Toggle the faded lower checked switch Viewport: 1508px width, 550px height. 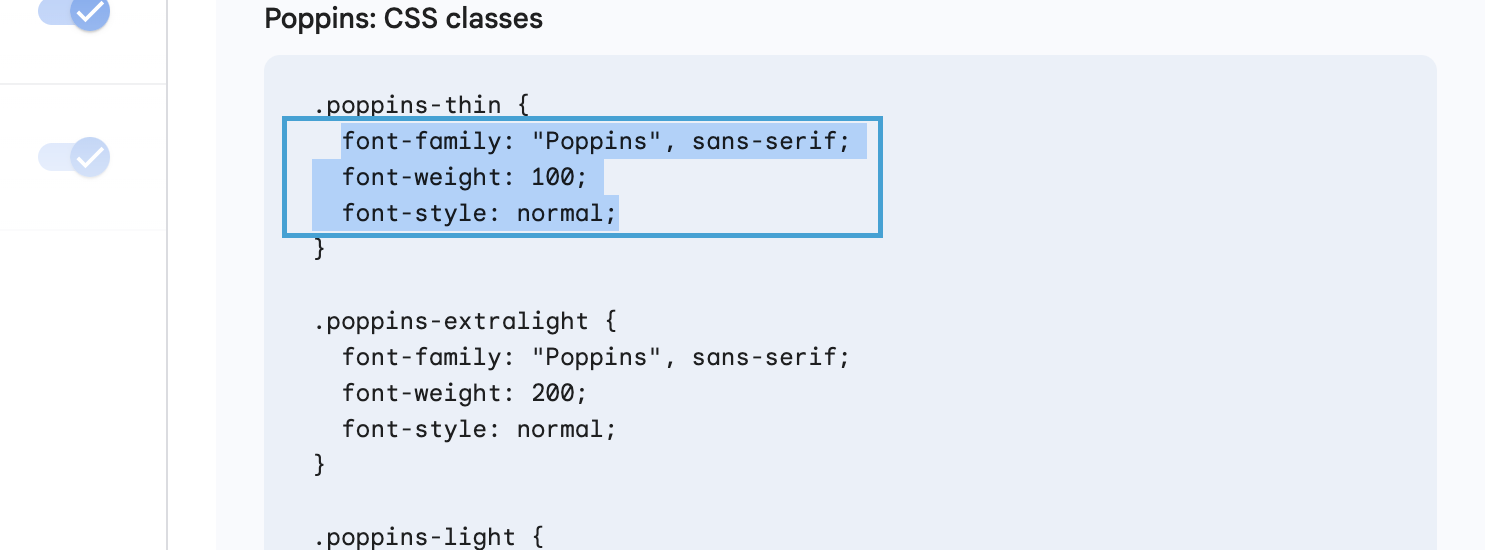tap(74, 157)
